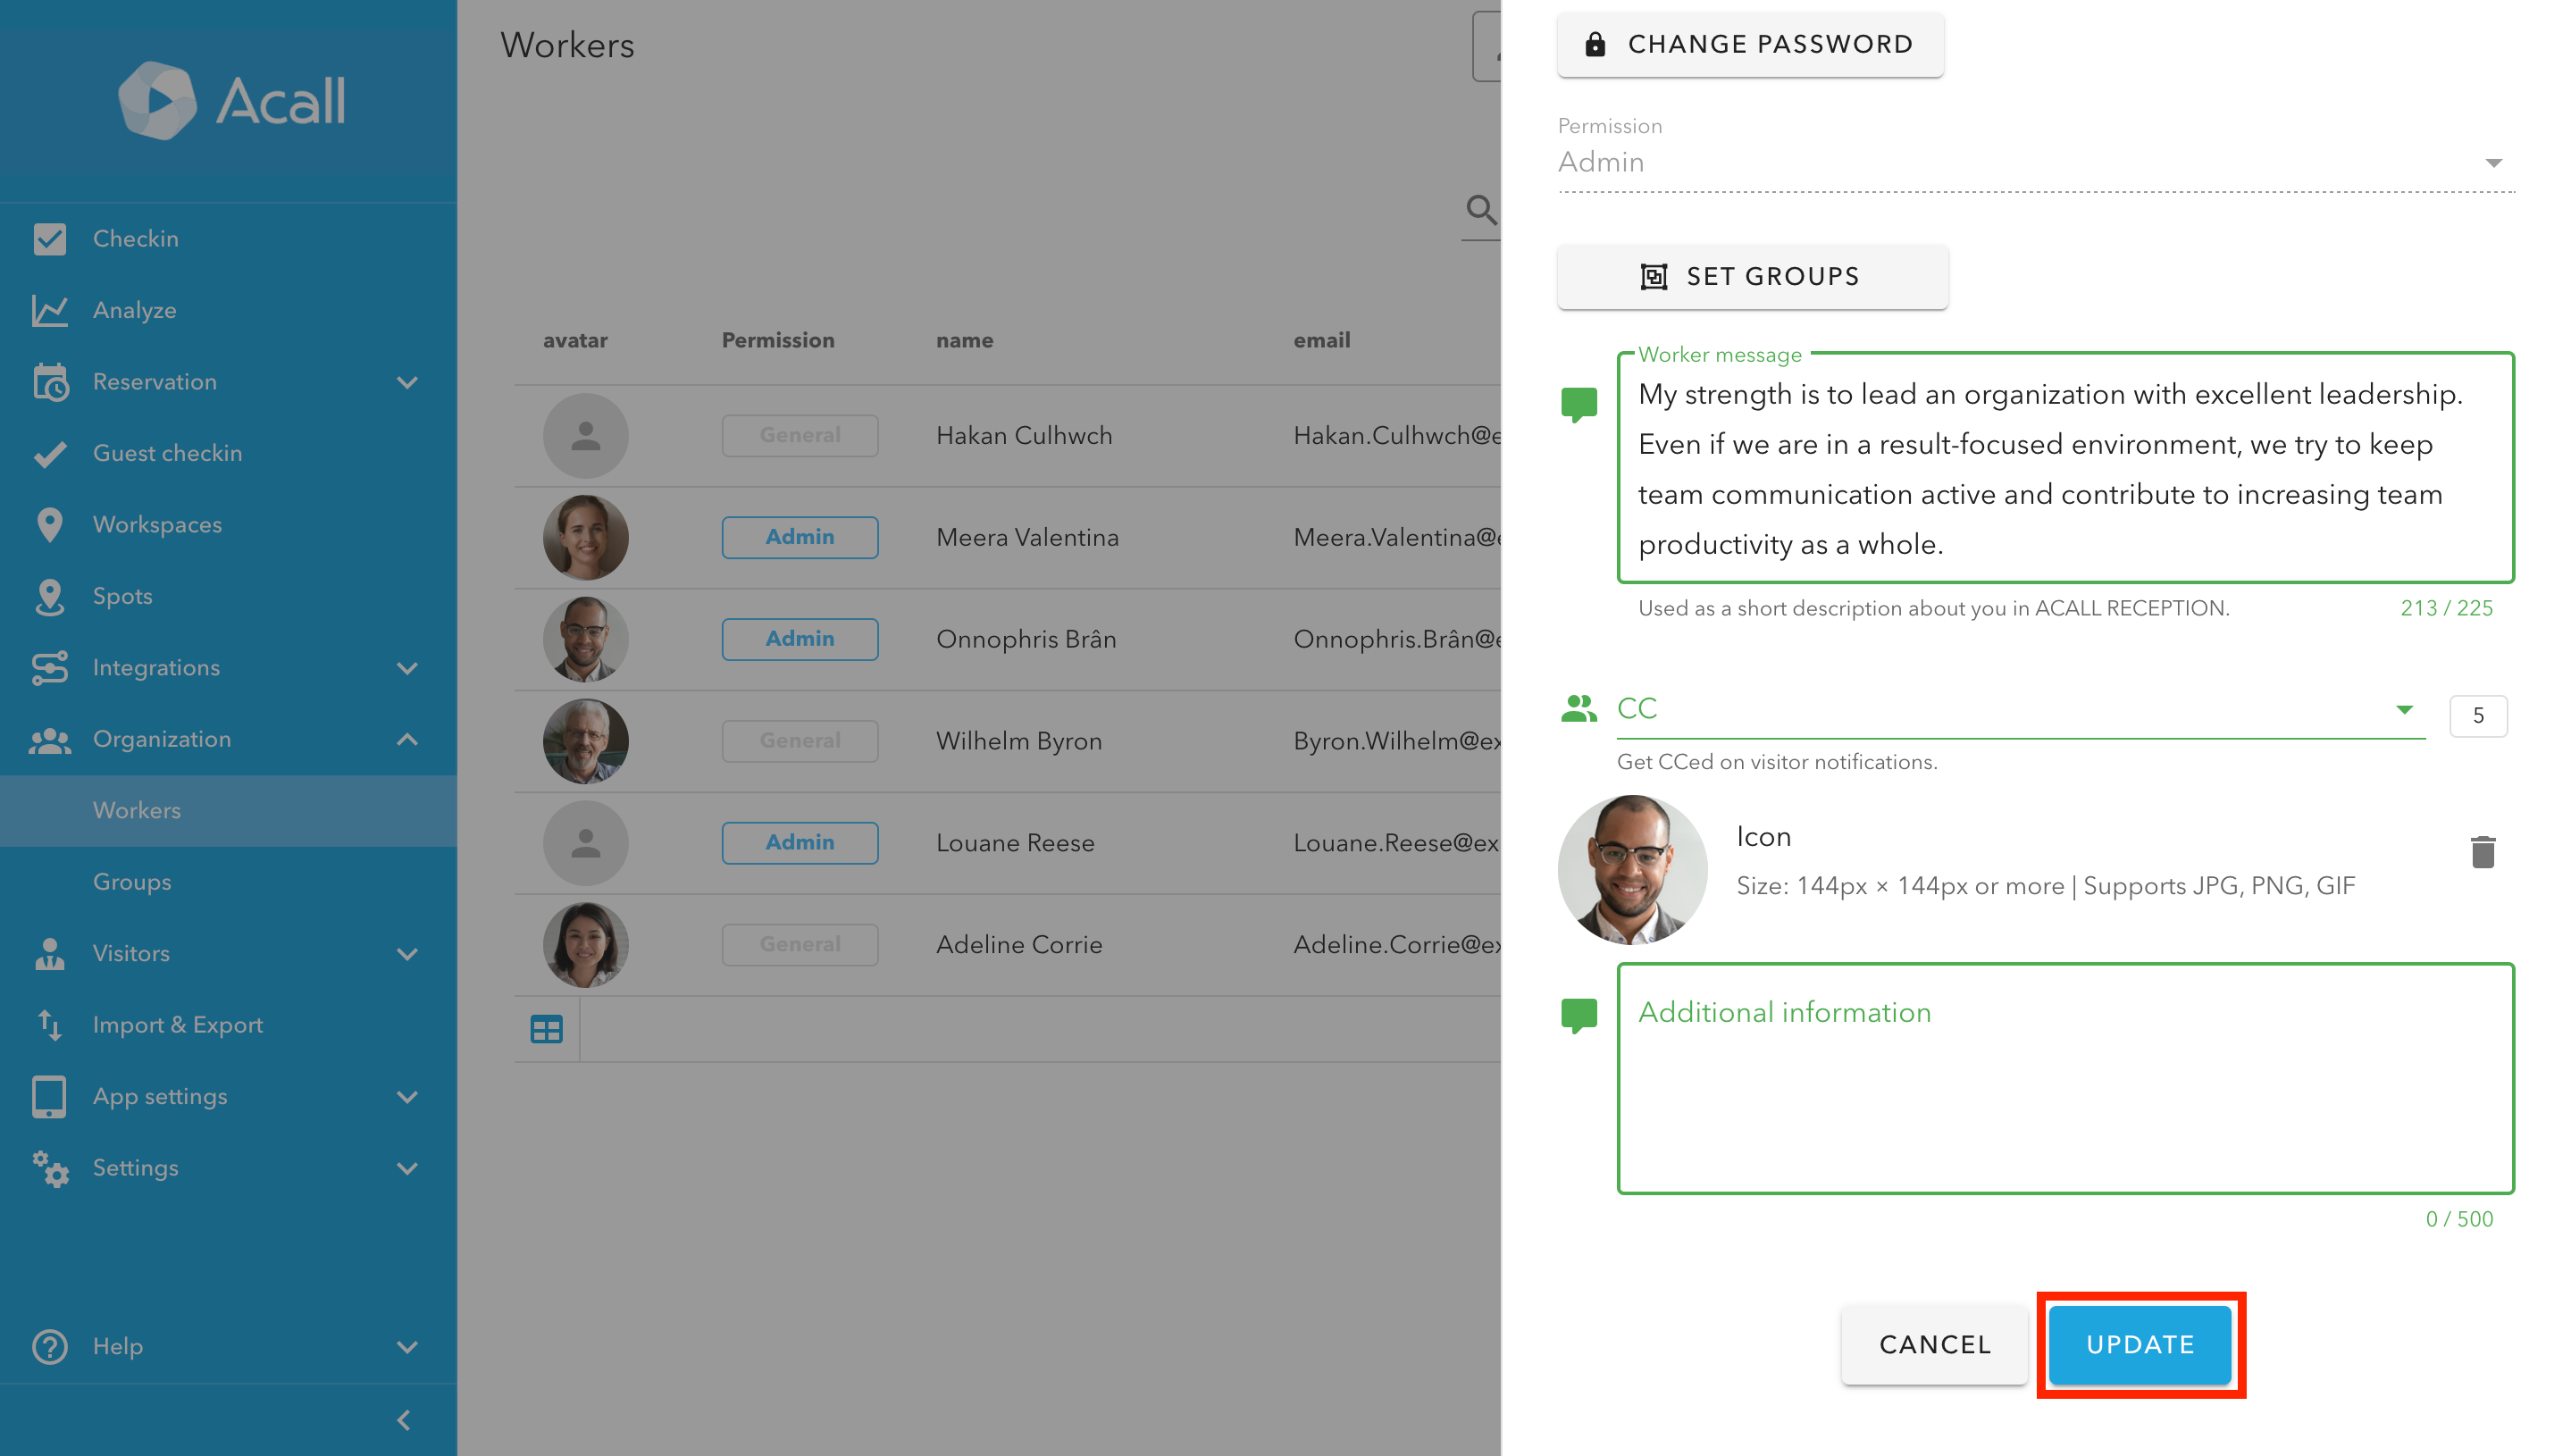
Task: Collapse the sidebar with bottom arrow
Action: tap(404, 1420)
